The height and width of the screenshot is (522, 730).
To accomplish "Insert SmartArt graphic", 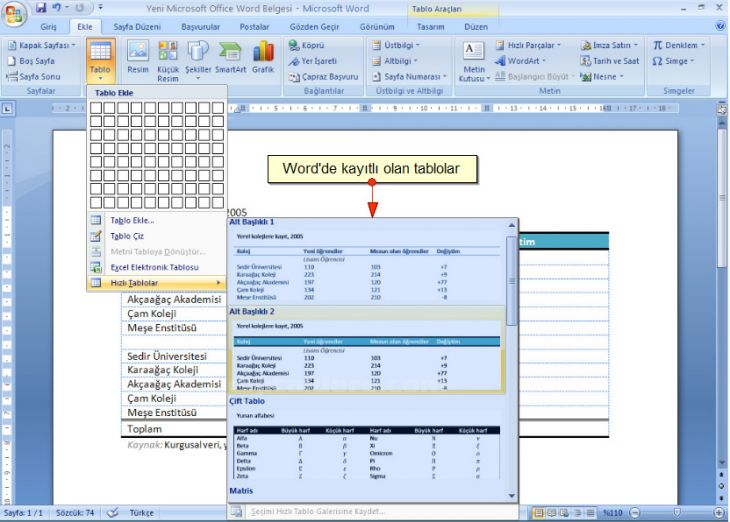I will tap(230, 57).
